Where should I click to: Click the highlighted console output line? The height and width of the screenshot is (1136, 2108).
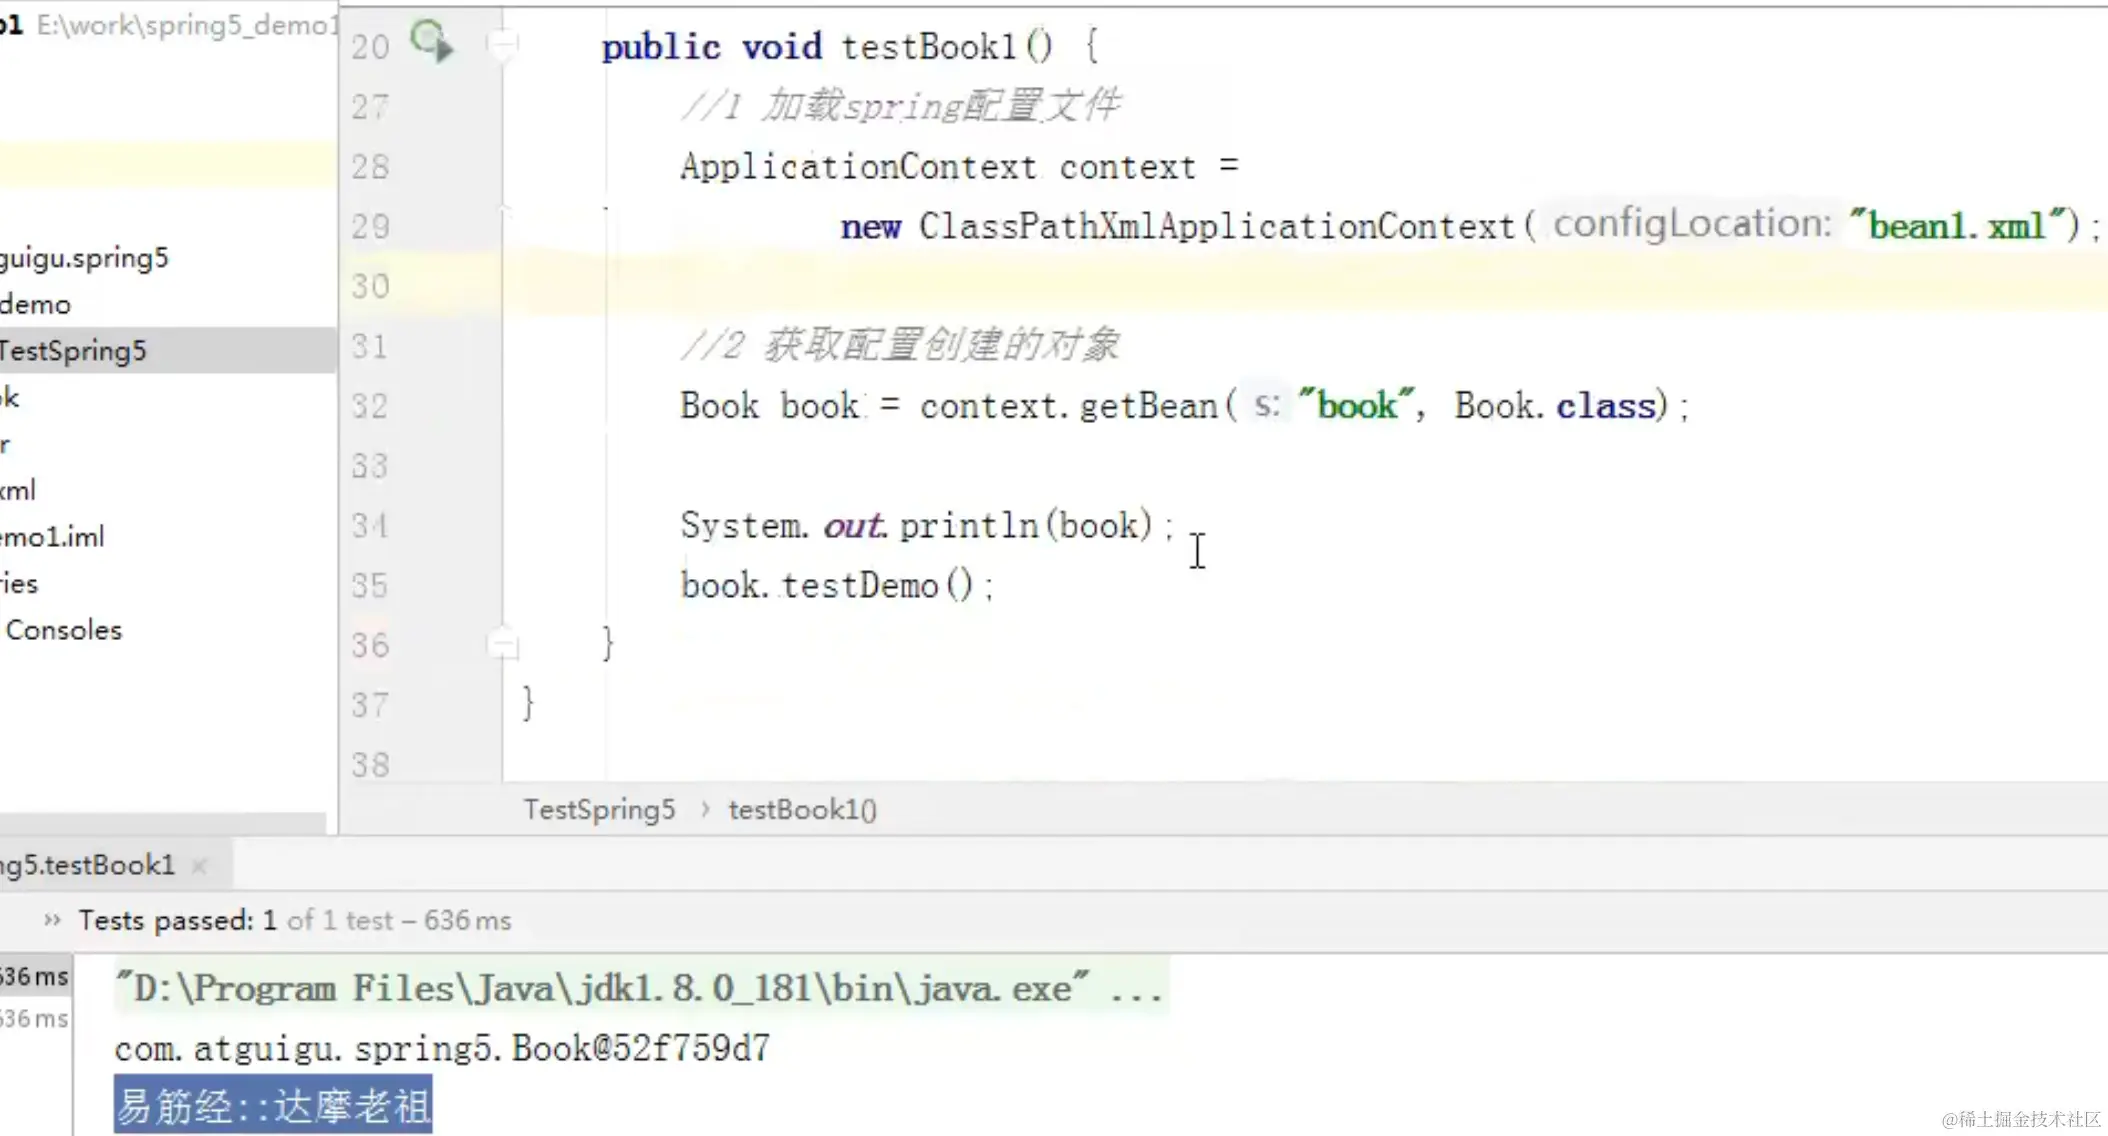pyautogui.click(x=273, y=1106)
